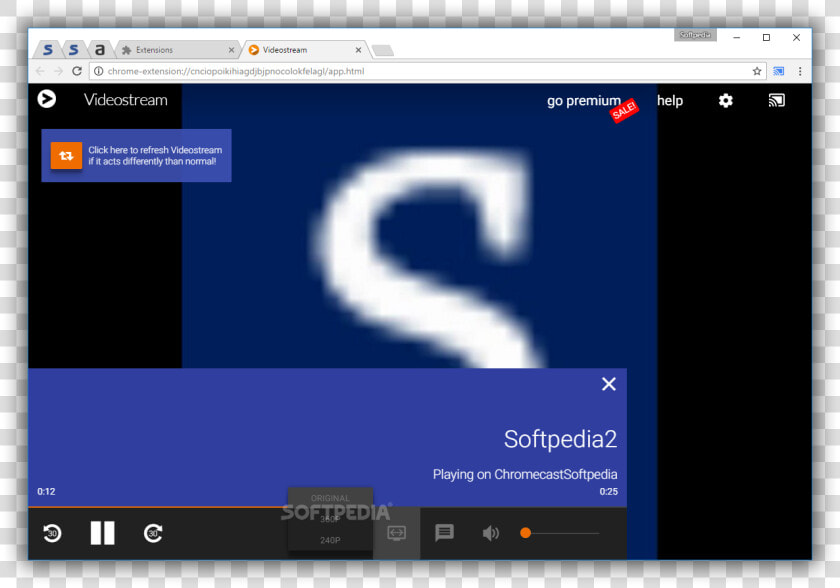The height and width of the screenshot is (588, 840).
Task: Open a new browser tab
Action: tap(383, 50)
